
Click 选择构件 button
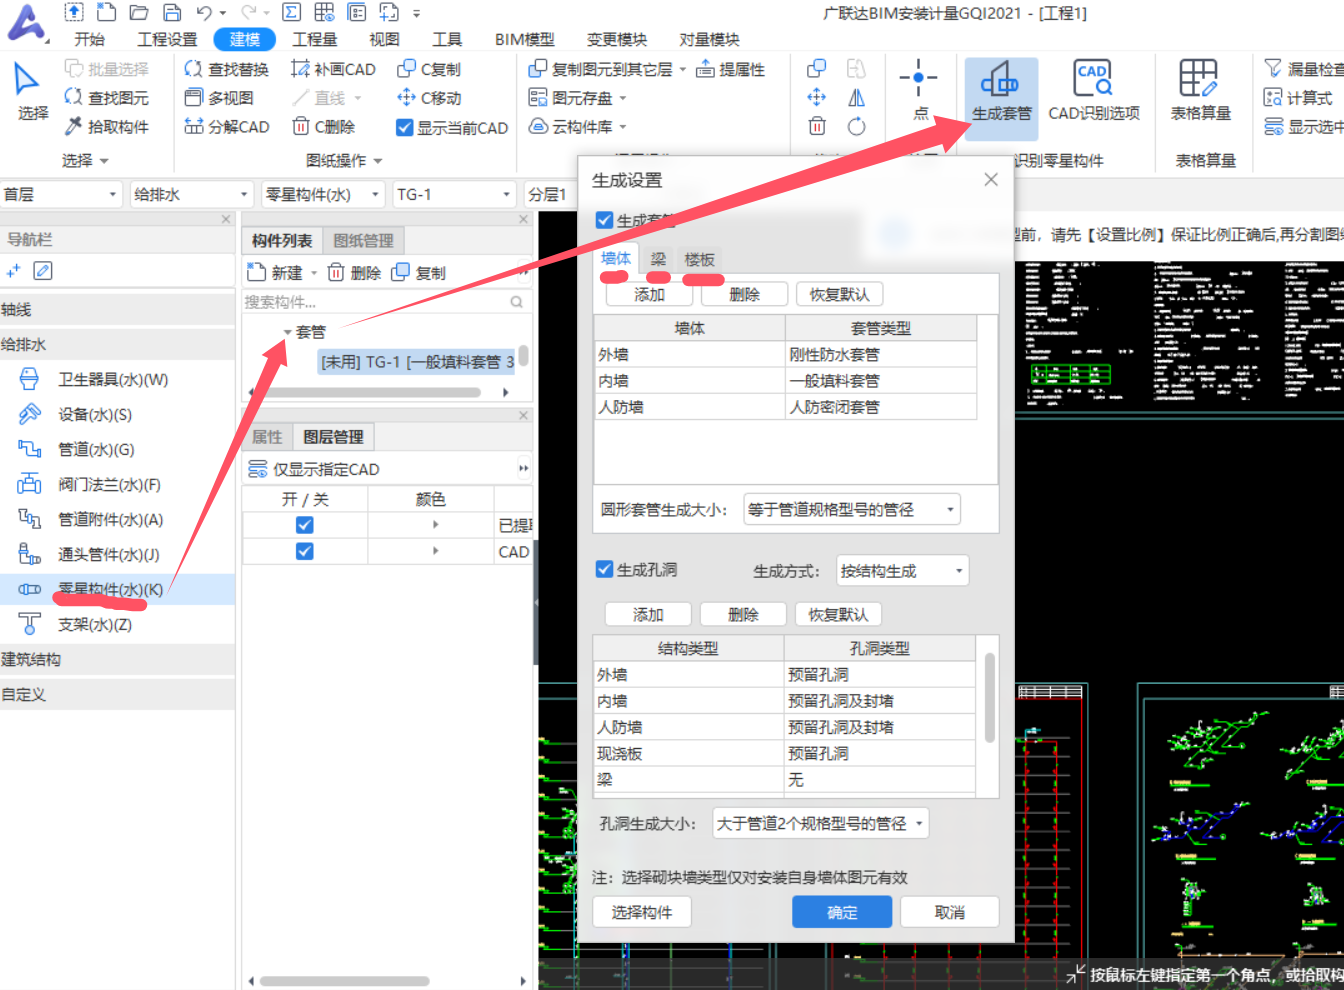point(642,912)
